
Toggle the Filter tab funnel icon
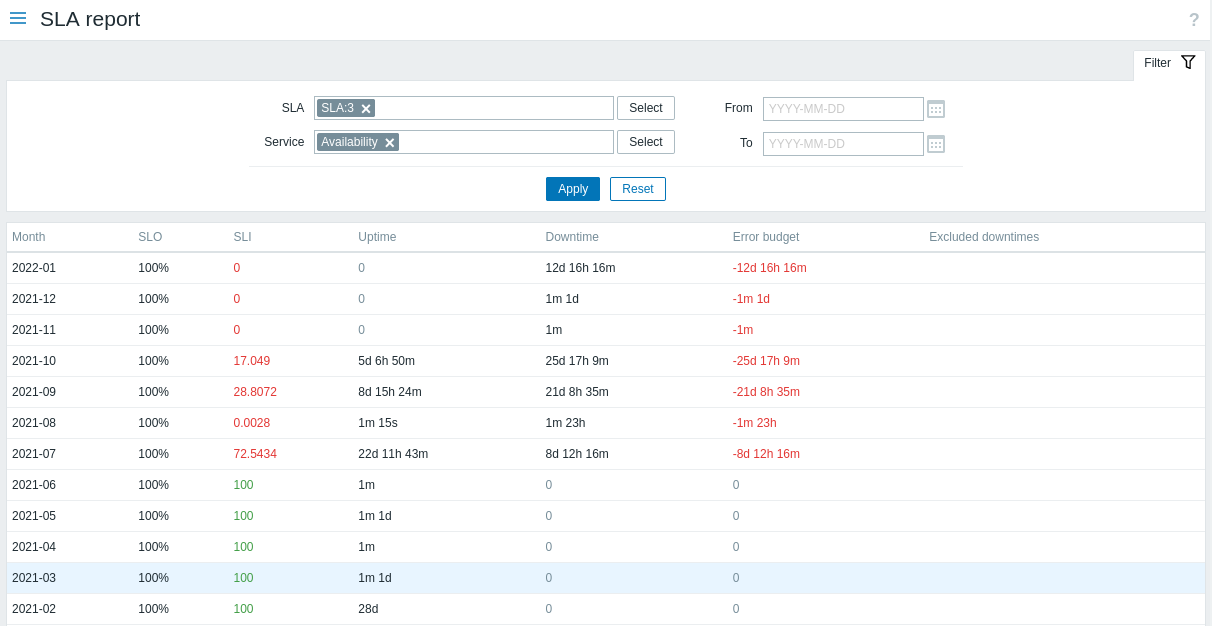(x=1188, y=62)
